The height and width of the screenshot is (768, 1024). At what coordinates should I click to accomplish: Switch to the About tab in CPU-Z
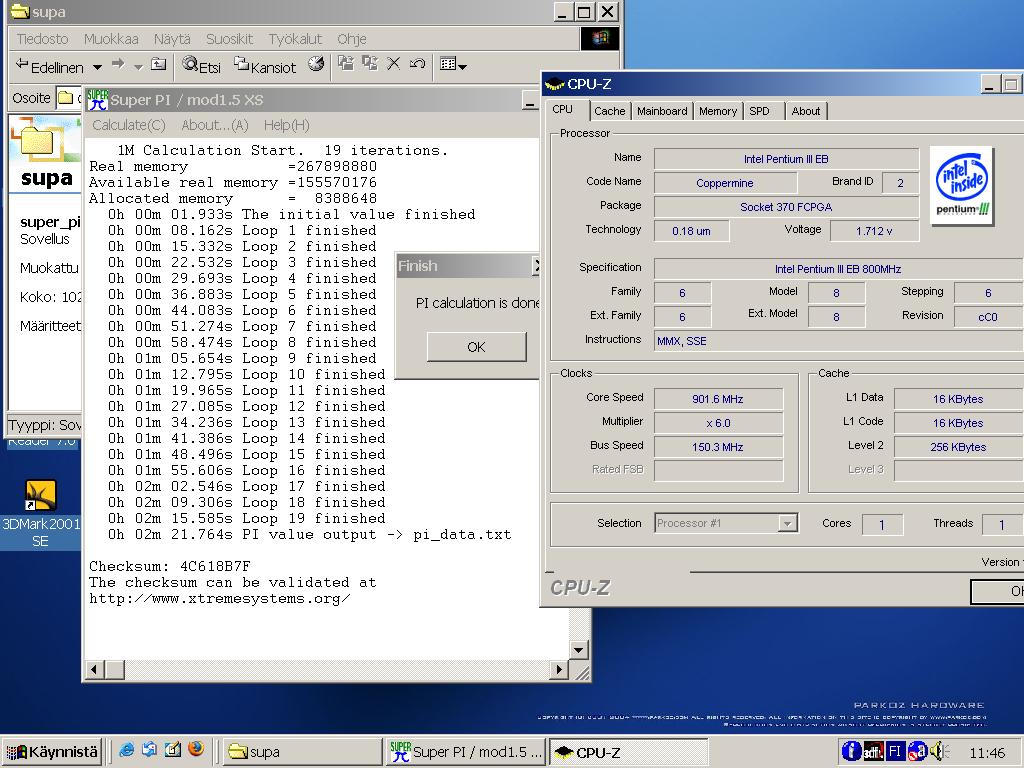point(806,111)
